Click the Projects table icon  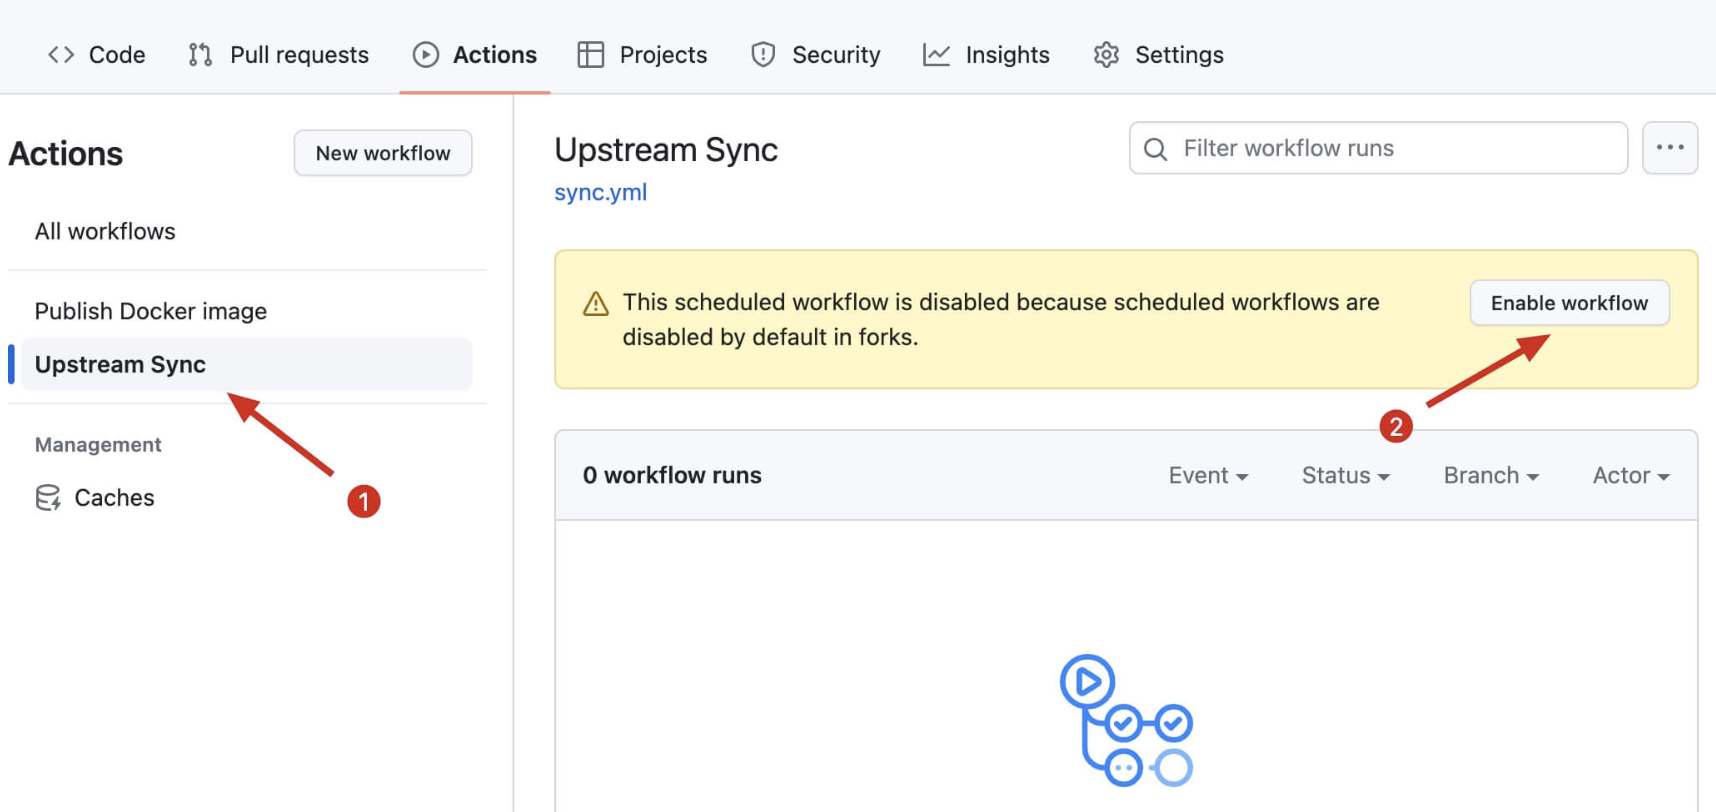[591, 55]
